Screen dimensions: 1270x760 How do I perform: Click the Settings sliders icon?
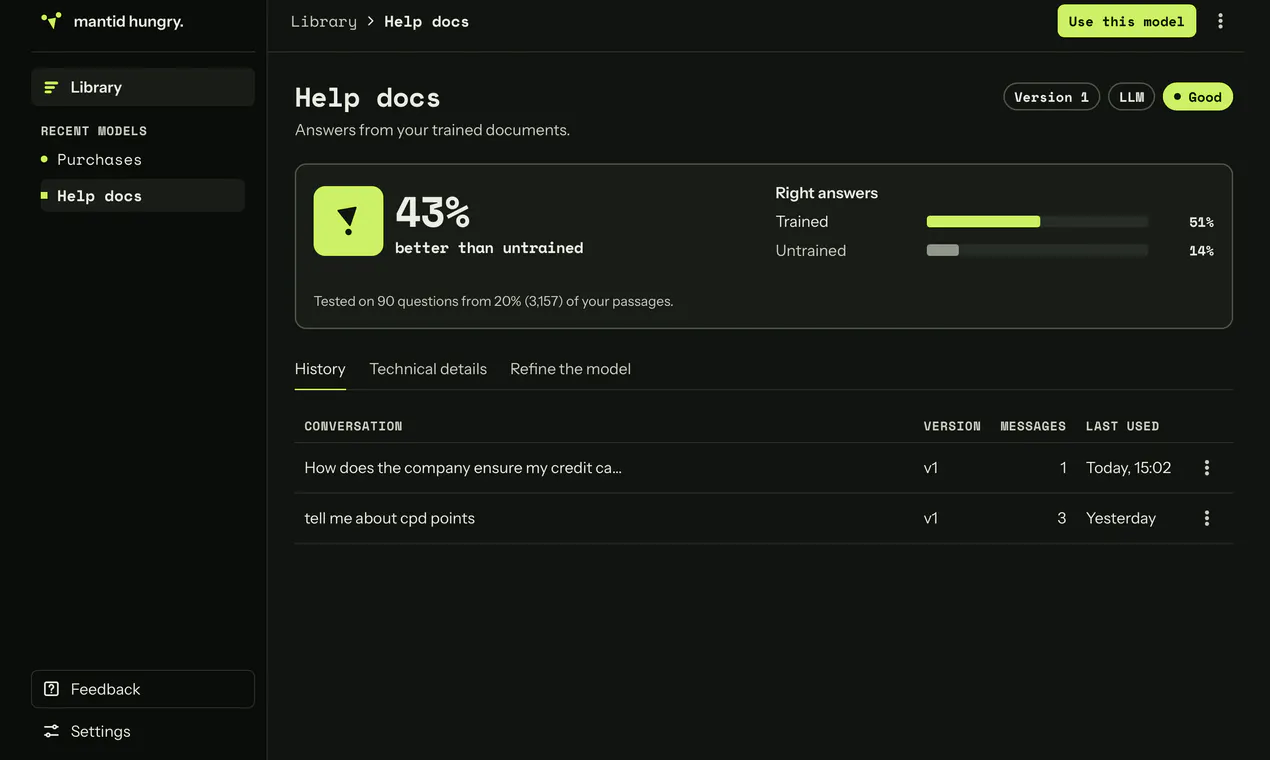51,731
